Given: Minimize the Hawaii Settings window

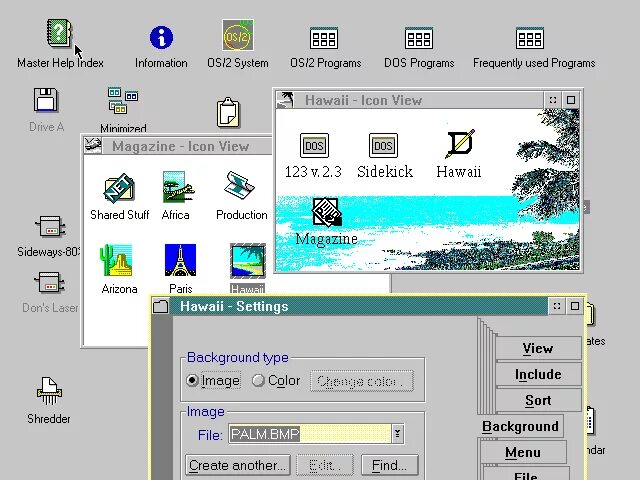Looking at the screenshot, I should [x=557, y=306].
